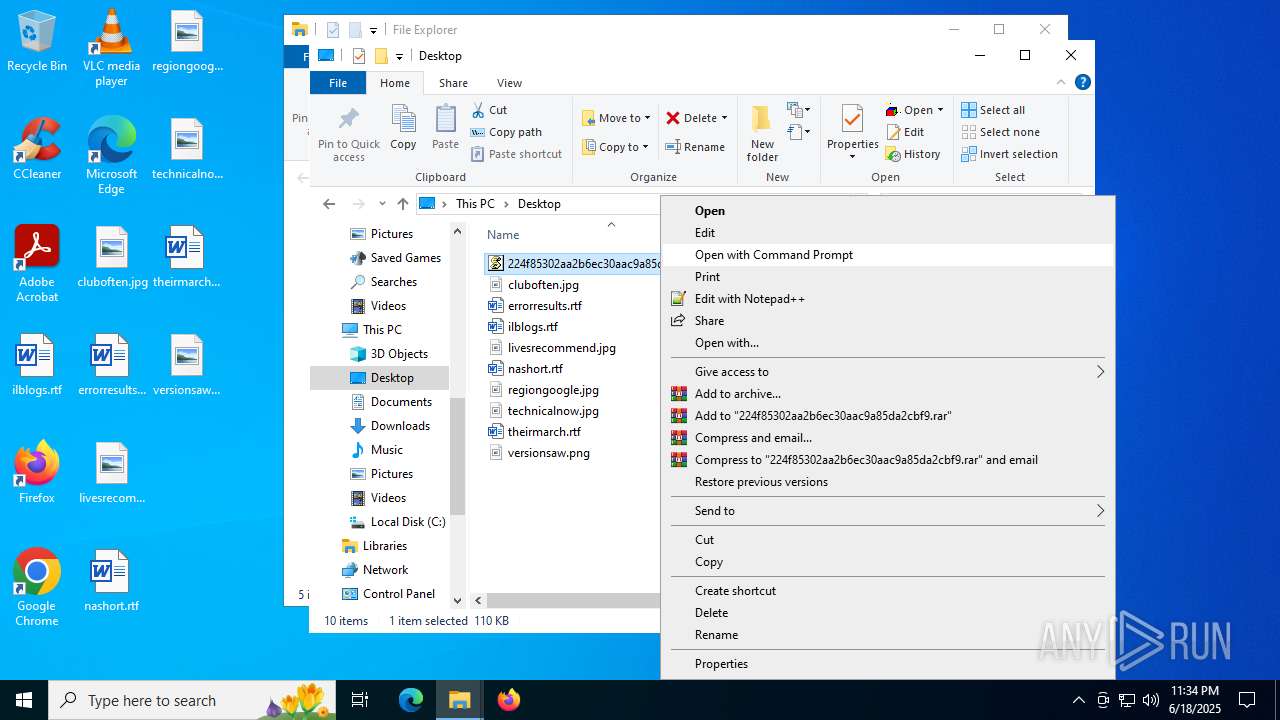Open the recent locations dropdown arrow

point(382,204)
